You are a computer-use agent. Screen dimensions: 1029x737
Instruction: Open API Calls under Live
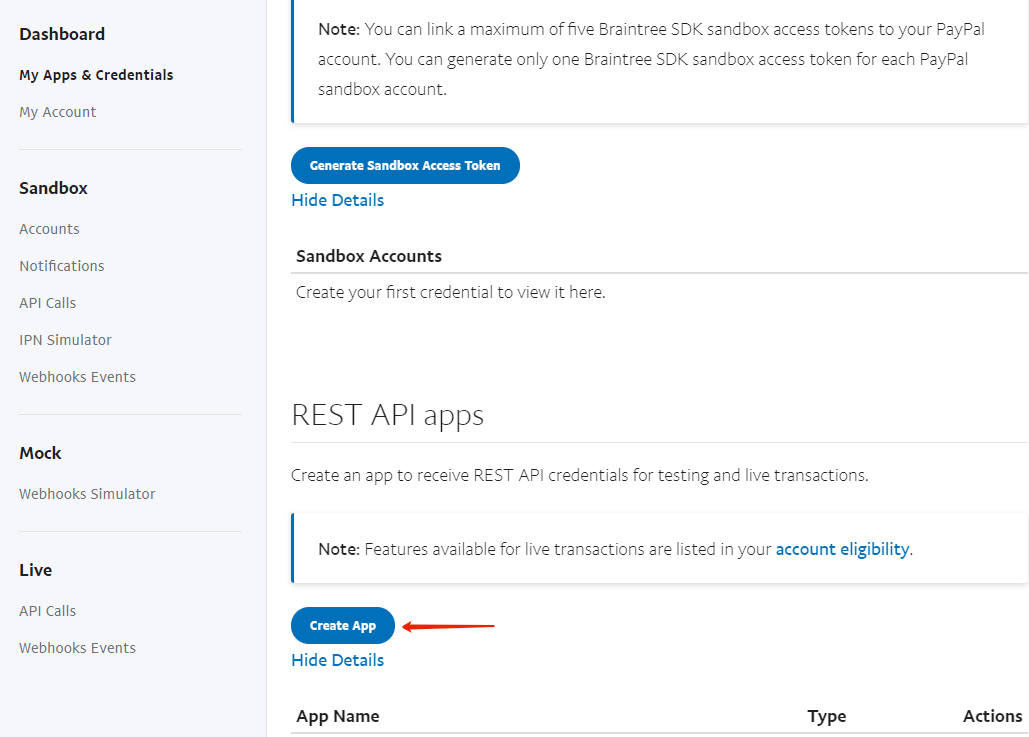coord(47,611)
